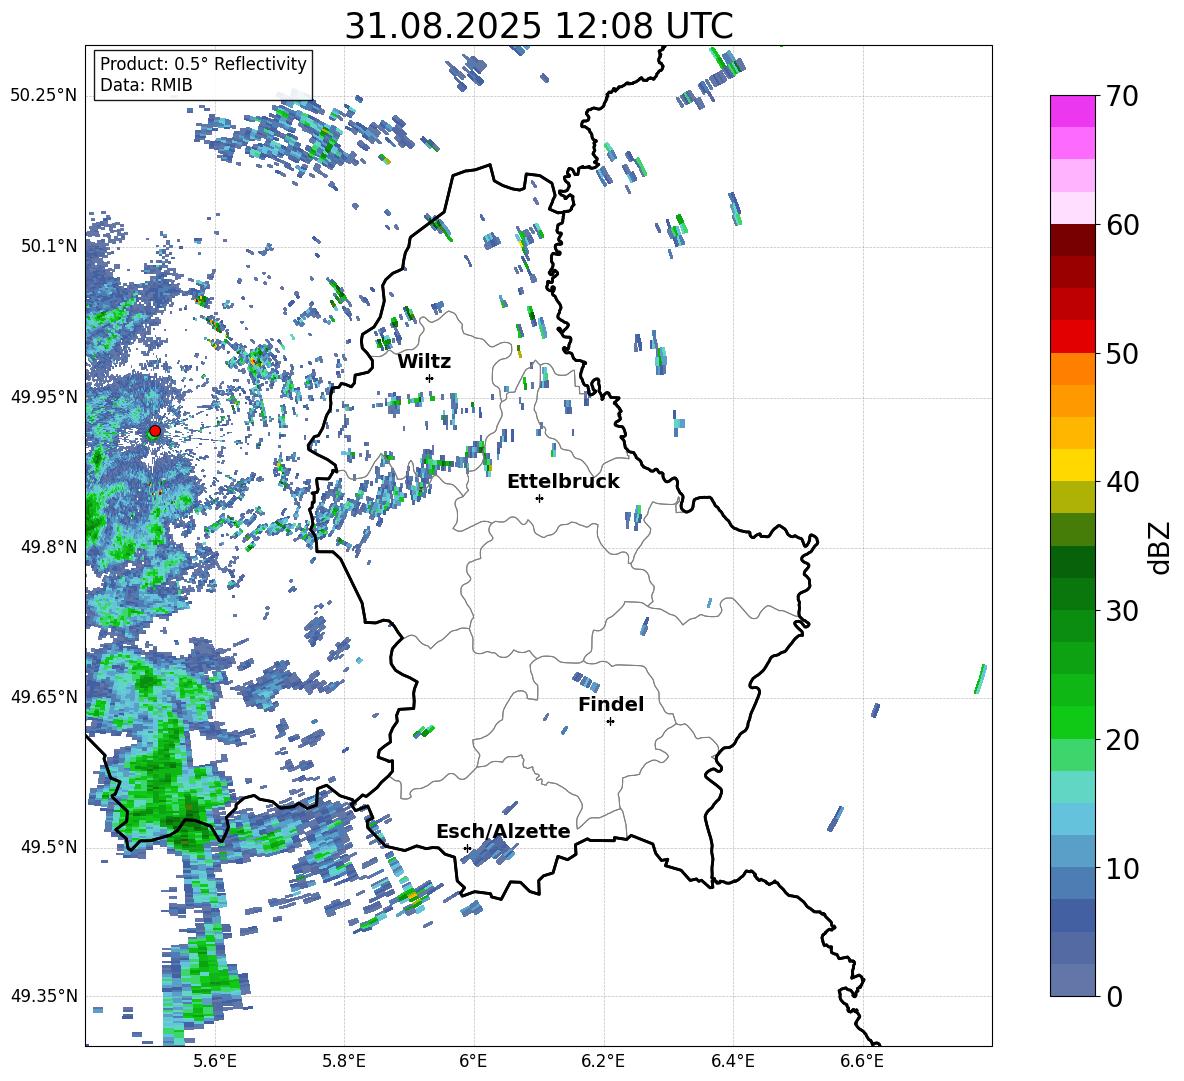Screen dimensions: 1184x1081
Task: Click the colorbar tick label 30
Action: click(1122, 611)
